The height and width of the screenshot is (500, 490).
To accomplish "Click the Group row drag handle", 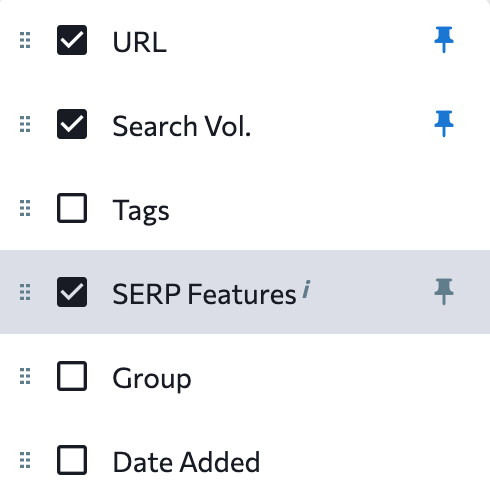I will click(25, 376).
